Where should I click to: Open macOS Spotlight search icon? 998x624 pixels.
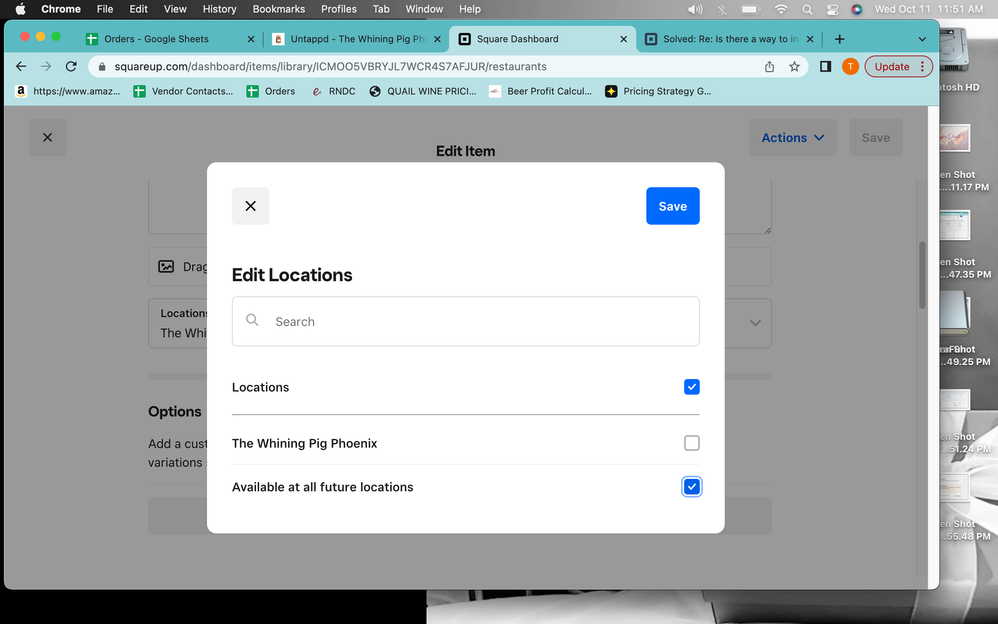807,9
